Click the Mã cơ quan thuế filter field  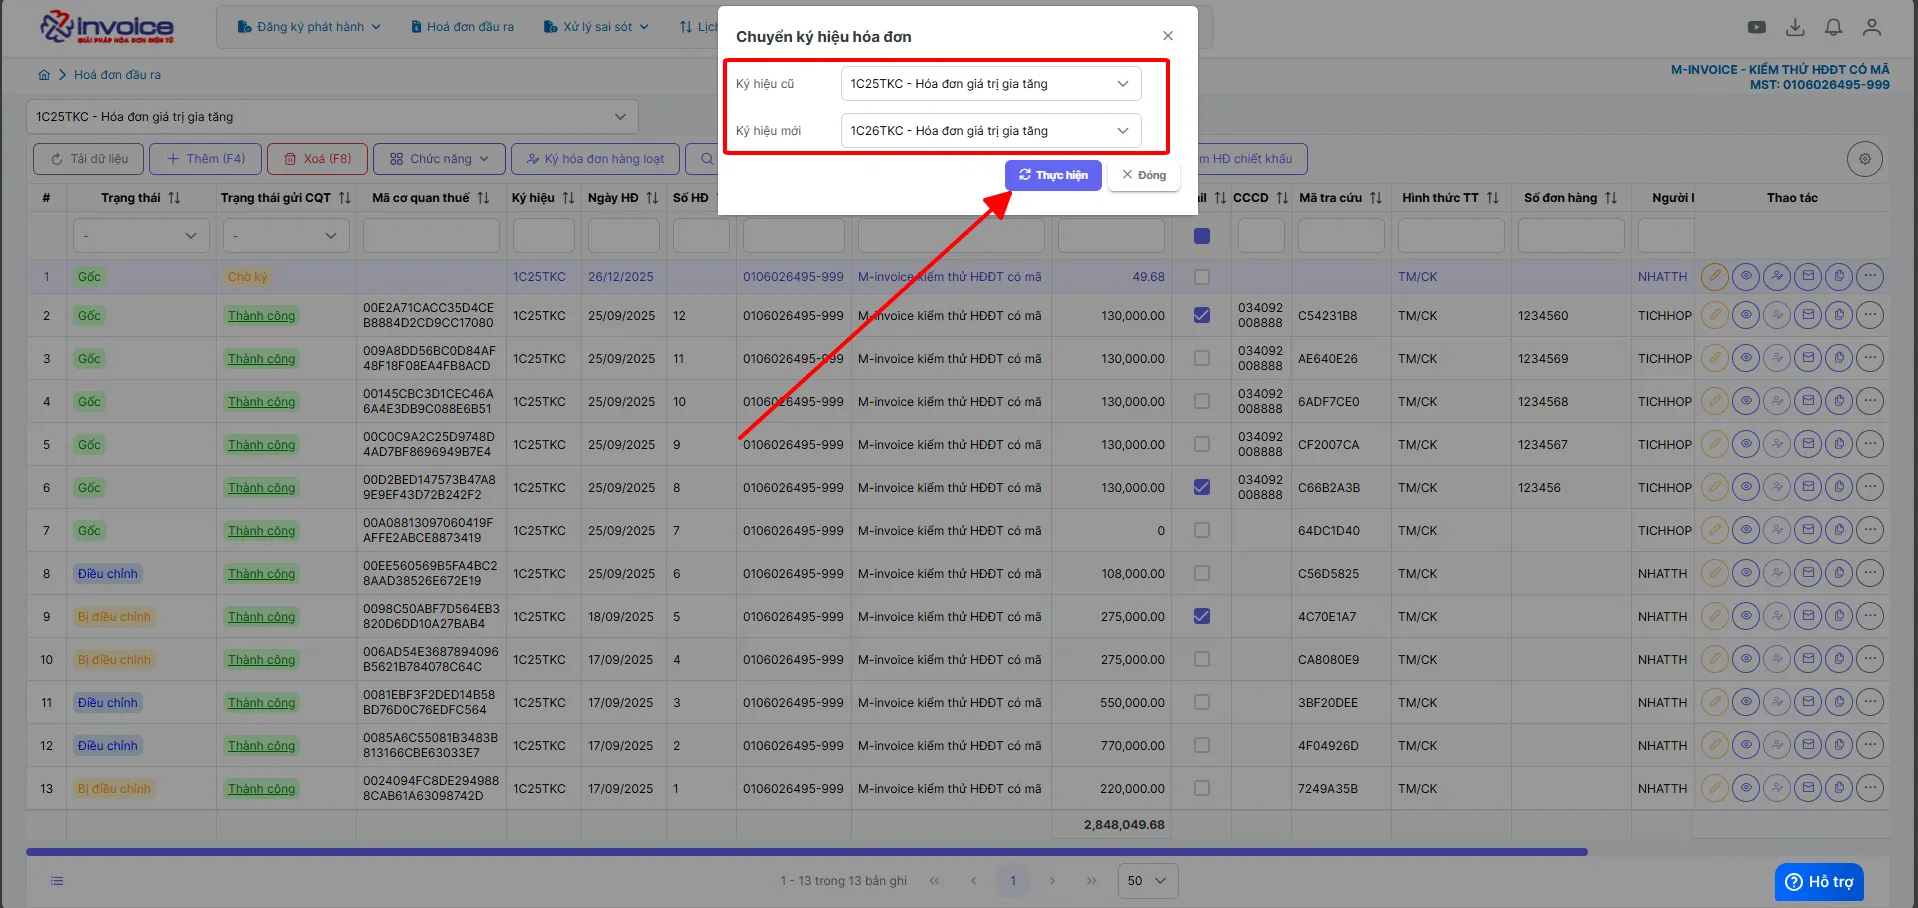[x=431, y=236]
